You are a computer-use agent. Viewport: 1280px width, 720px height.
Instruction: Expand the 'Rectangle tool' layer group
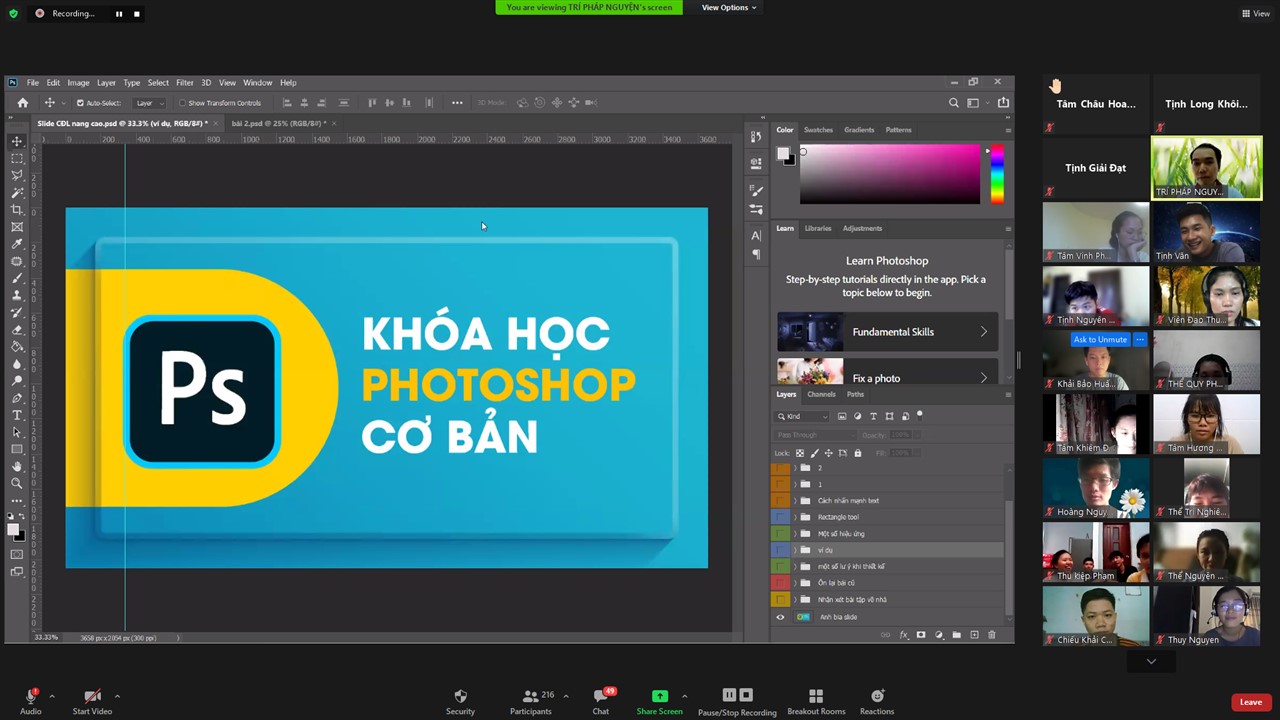click(x=795, y=517)
